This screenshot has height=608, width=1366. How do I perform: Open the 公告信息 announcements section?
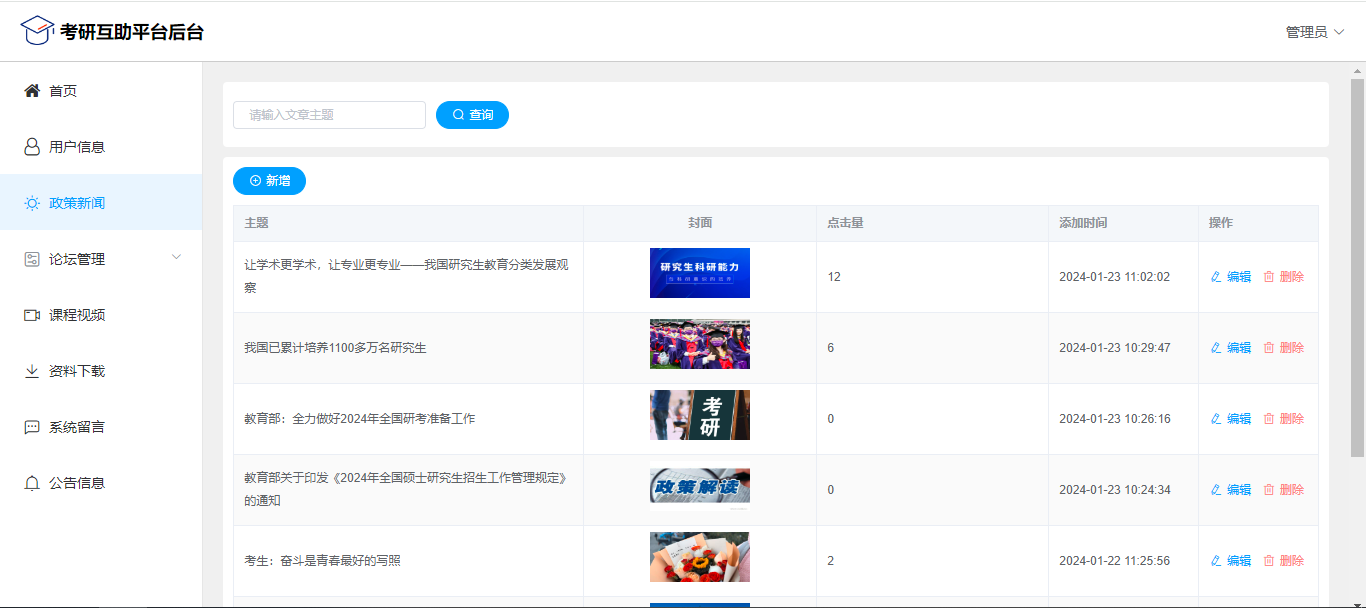pos(76,483)
